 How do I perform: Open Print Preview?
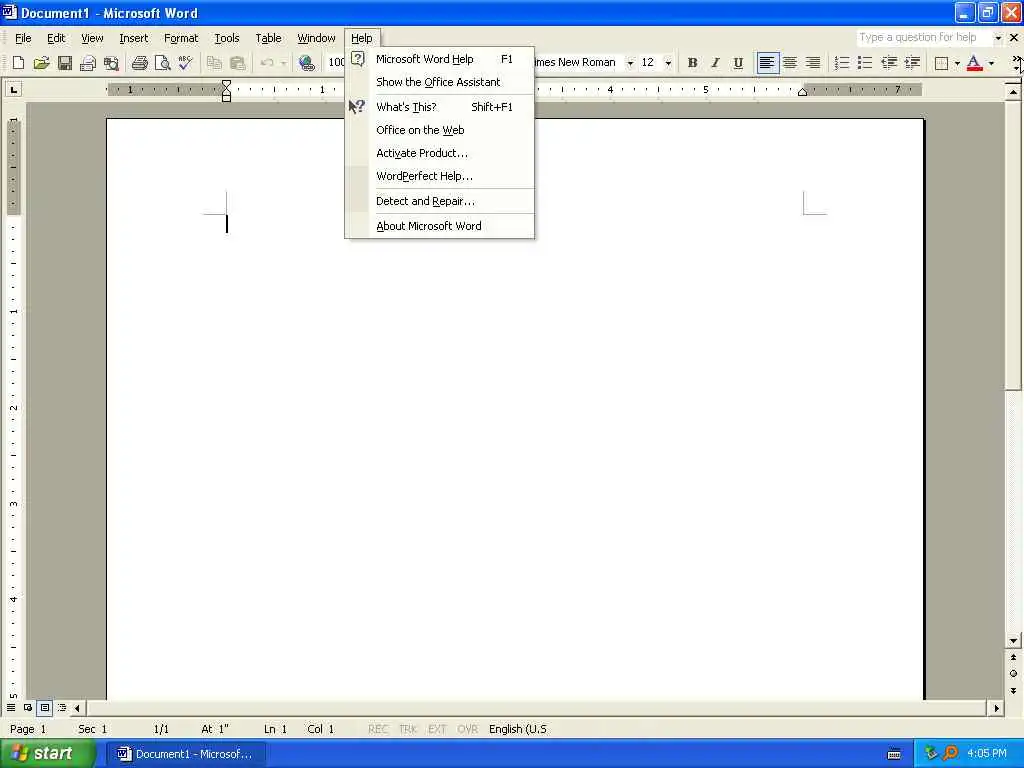click(162, 63)
